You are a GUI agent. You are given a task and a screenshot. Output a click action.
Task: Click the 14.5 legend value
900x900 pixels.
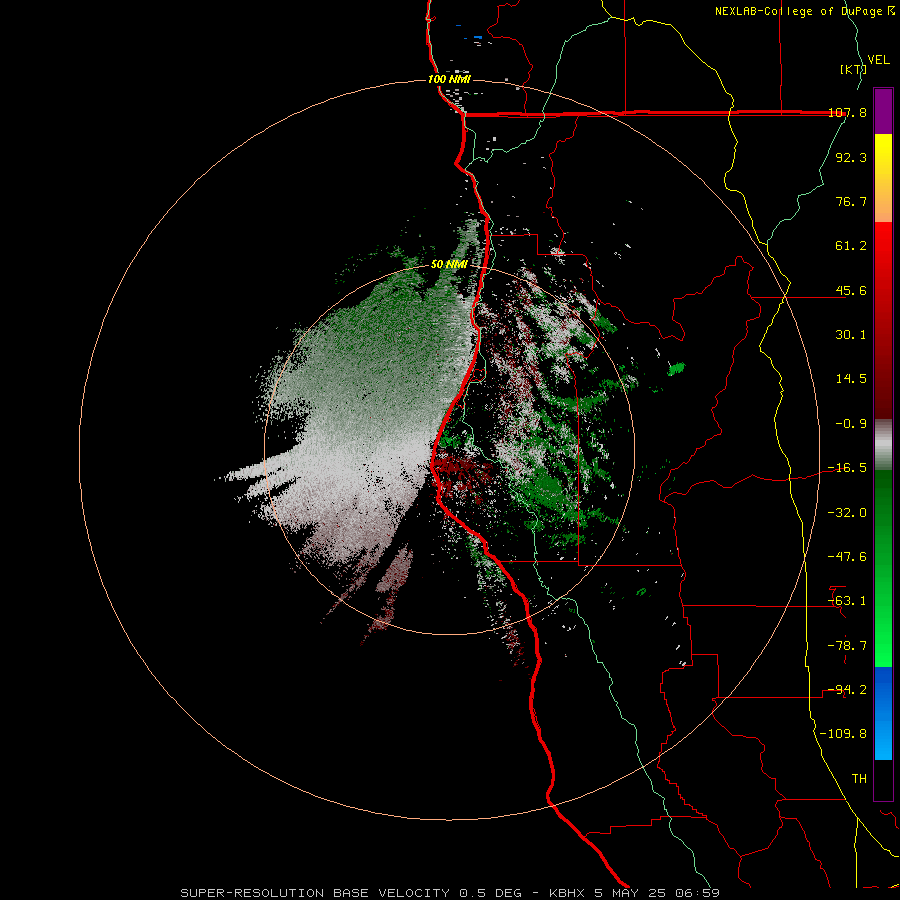[x=851, y=379]
